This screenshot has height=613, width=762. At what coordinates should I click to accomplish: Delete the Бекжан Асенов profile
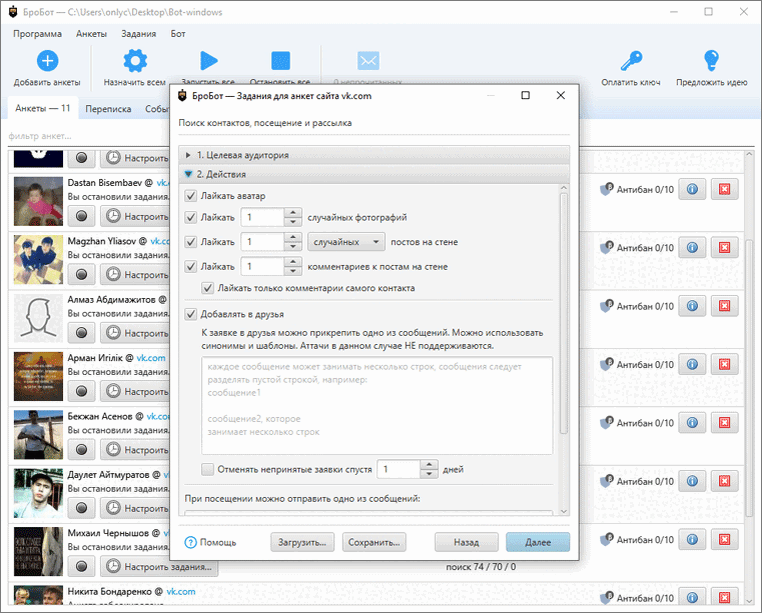point(724,422)
